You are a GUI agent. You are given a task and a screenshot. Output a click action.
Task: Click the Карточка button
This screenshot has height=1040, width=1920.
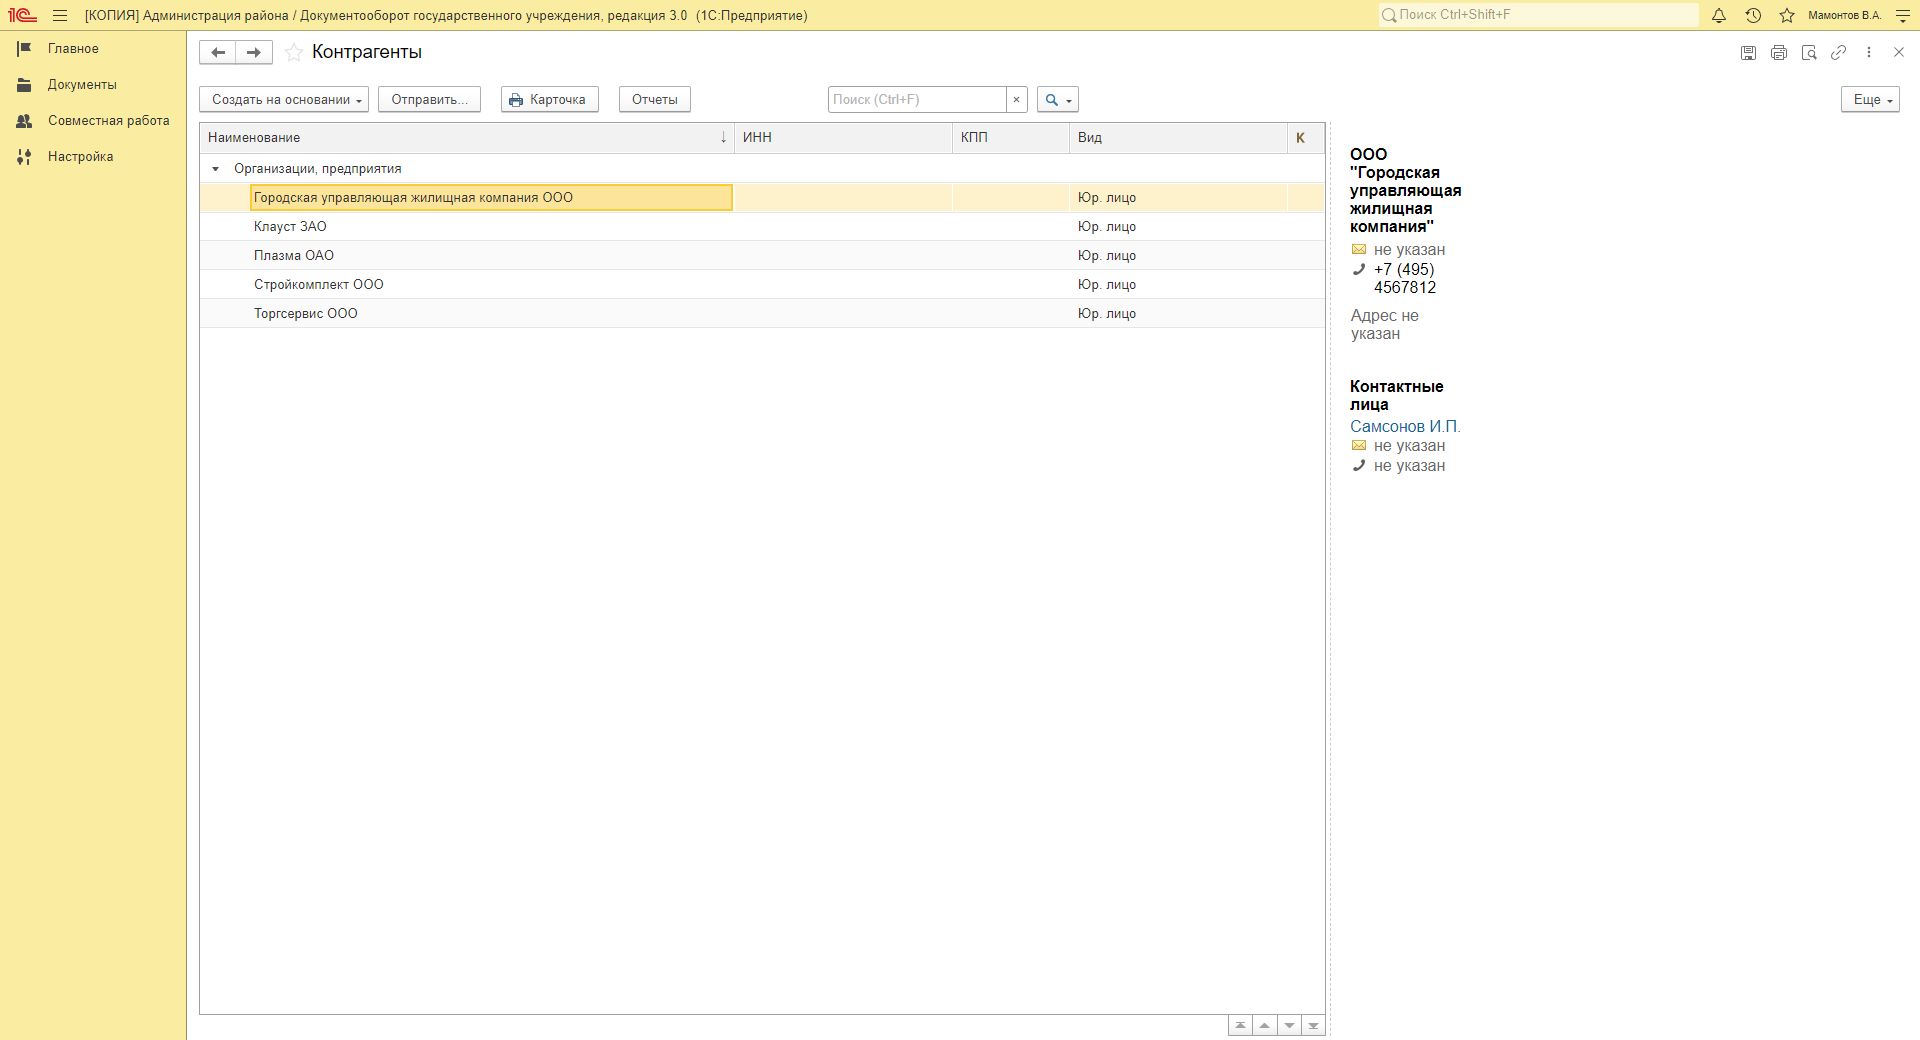549,99
